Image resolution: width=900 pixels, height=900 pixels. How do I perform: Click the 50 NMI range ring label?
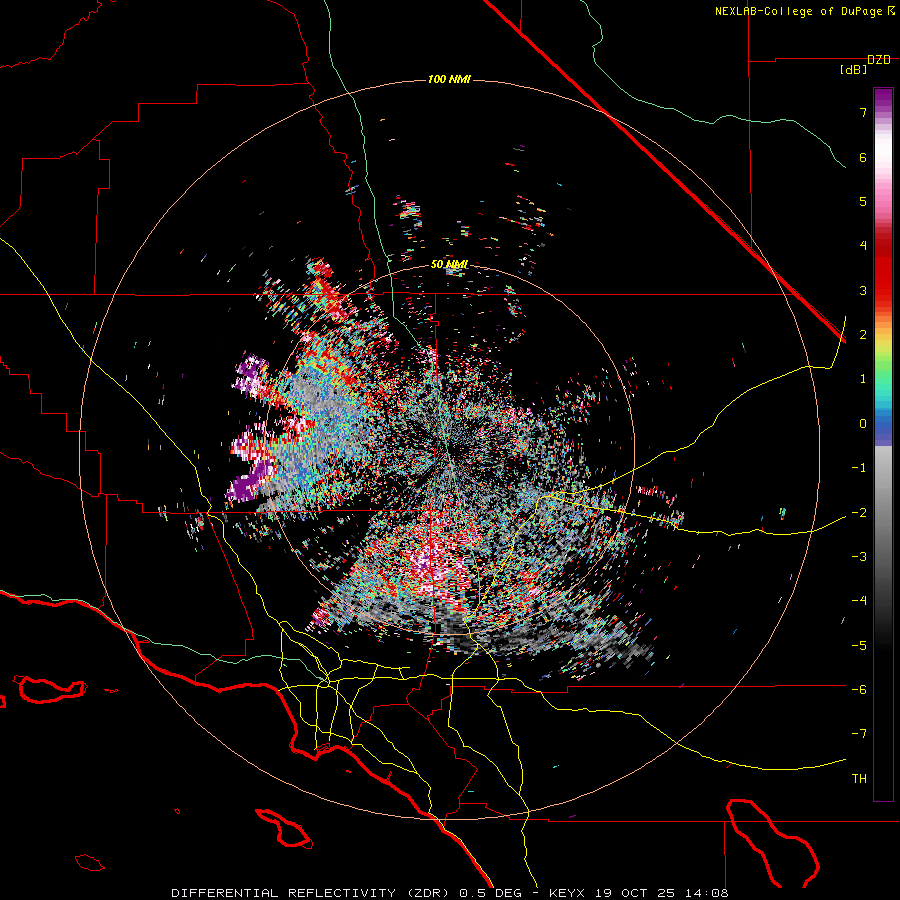(x=449, y=265)
